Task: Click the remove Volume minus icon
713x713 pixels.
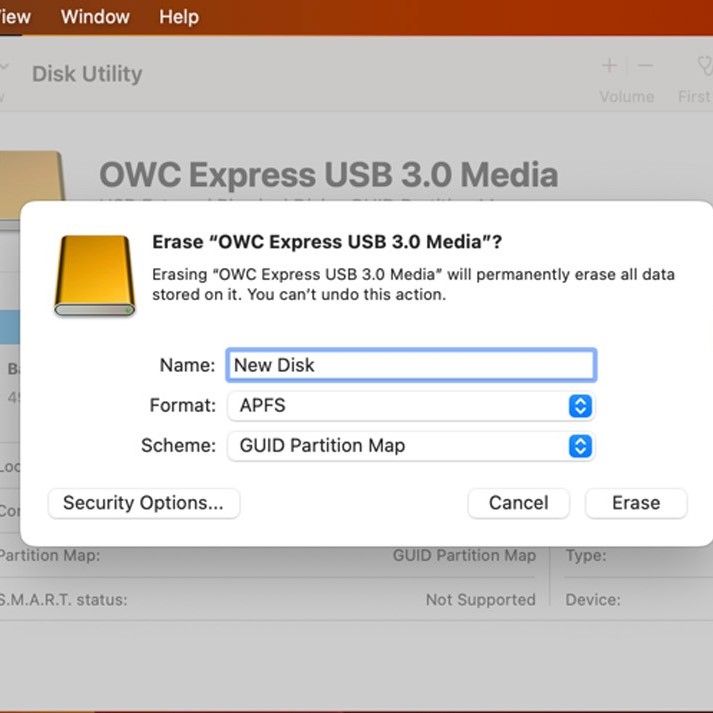Action: pyautogui.click(x=645, y=66)
